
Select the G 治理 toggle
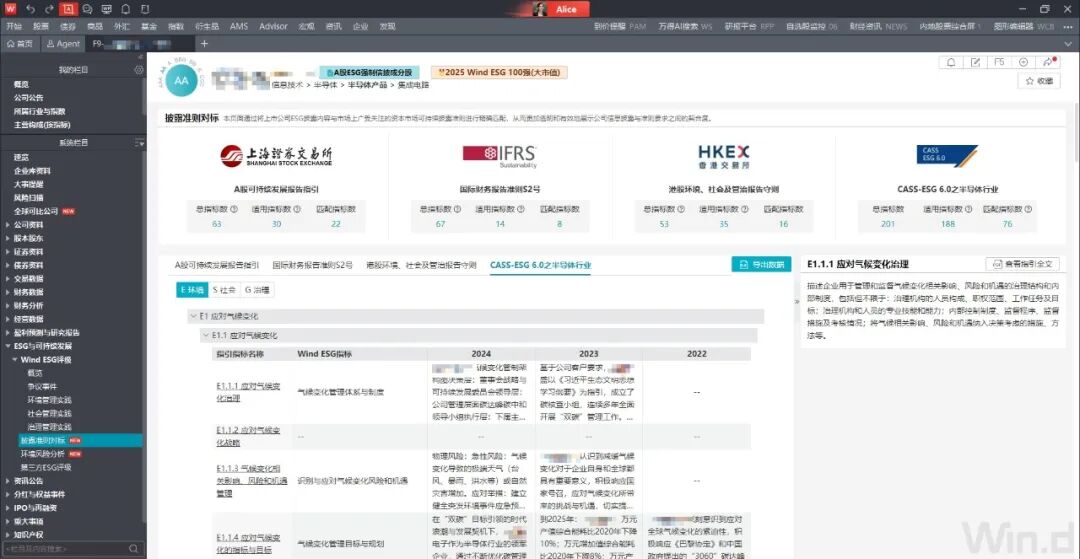click(x=258, y=291)
